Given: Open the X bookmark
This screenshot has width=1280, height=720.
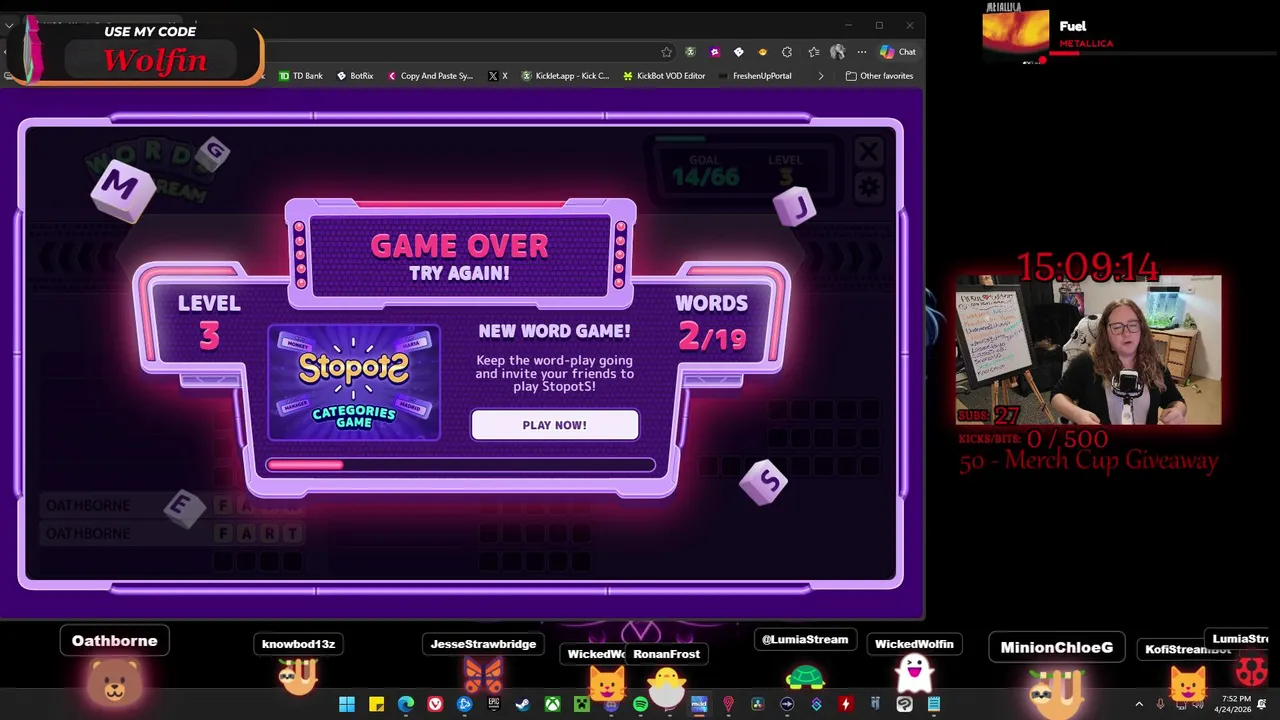Looking at the screenshot, I should click(498, 76).
